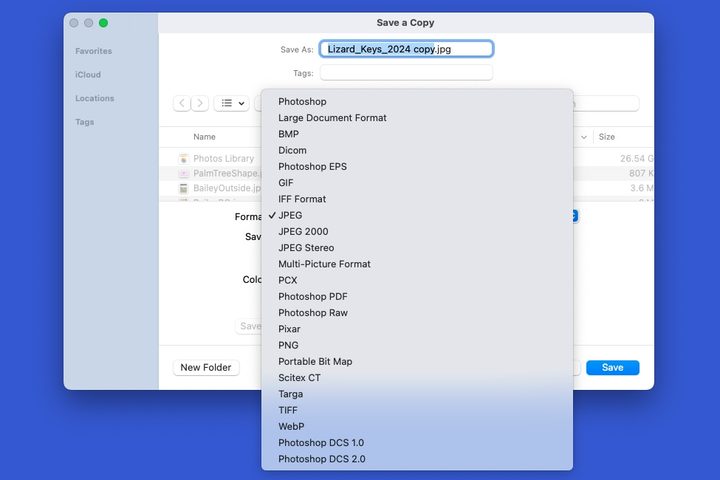Select JPEG Stereo format
Screen dimensions: 720x480
point(417,248)
